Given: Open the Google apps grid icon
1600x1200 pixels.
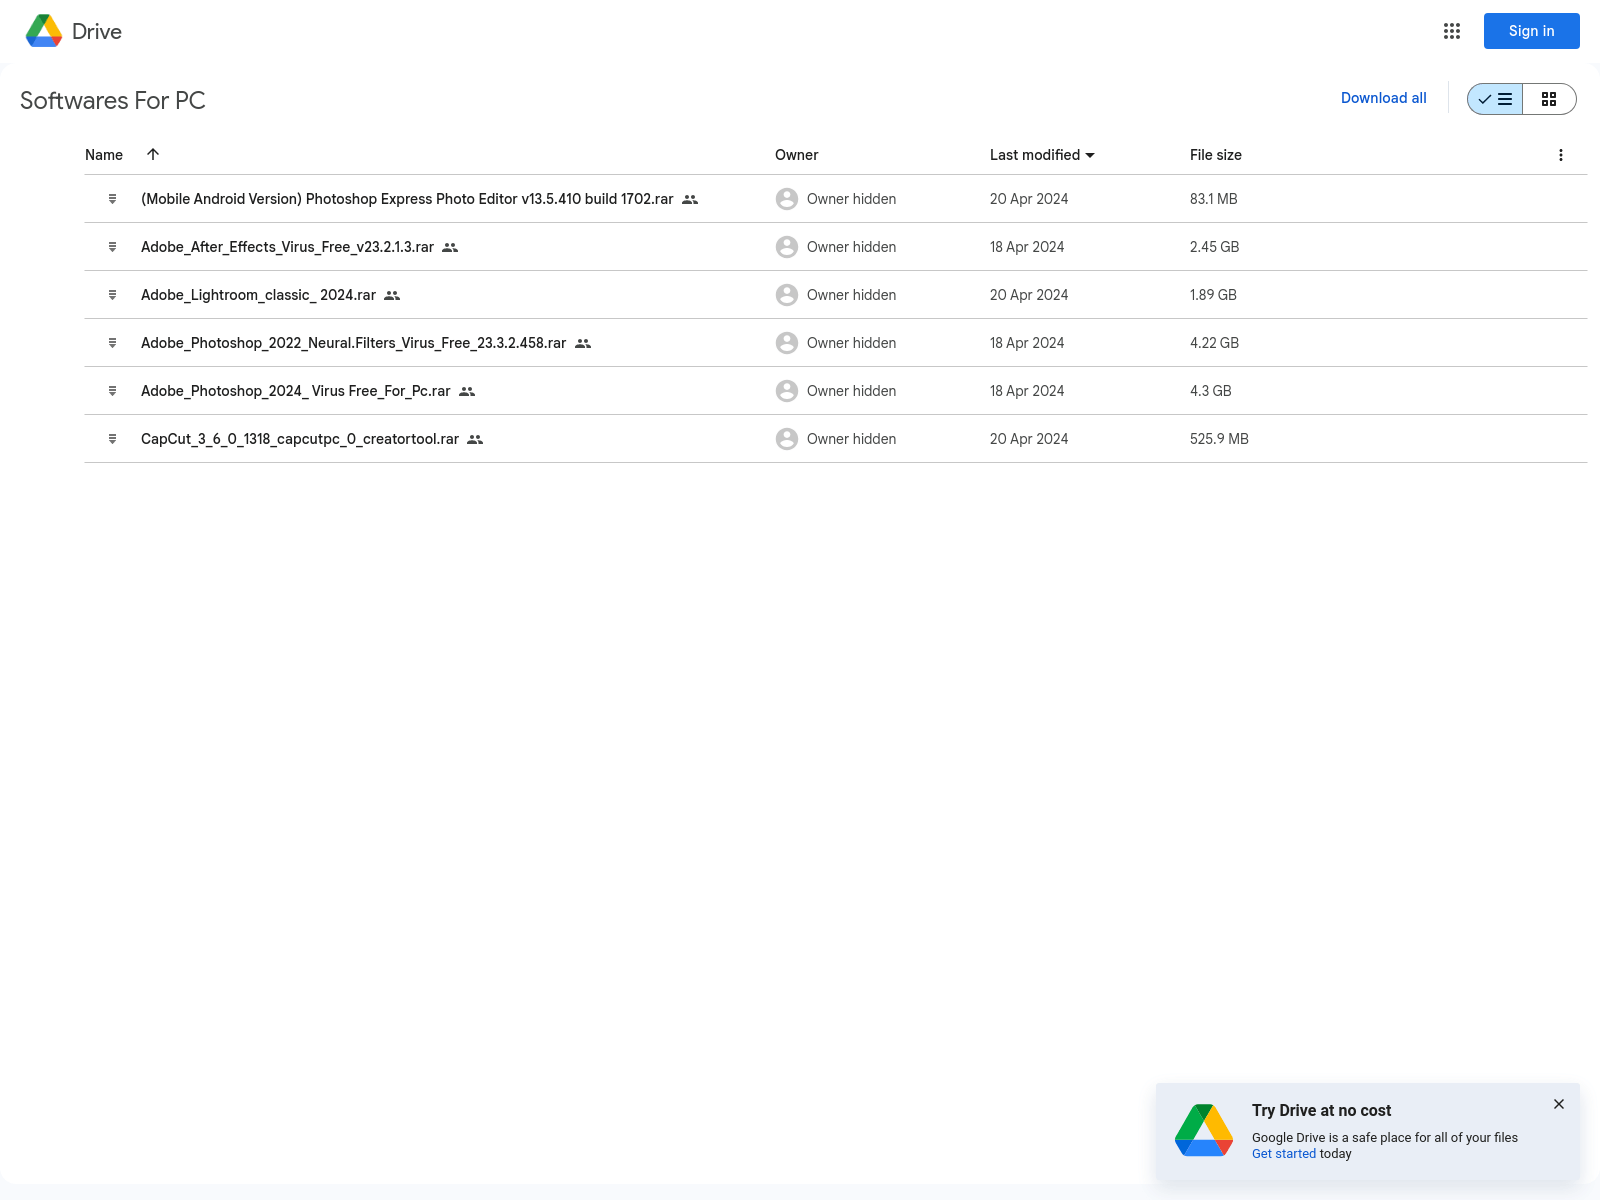Looking at the screenshot, I should click(x=1452, y=31).
